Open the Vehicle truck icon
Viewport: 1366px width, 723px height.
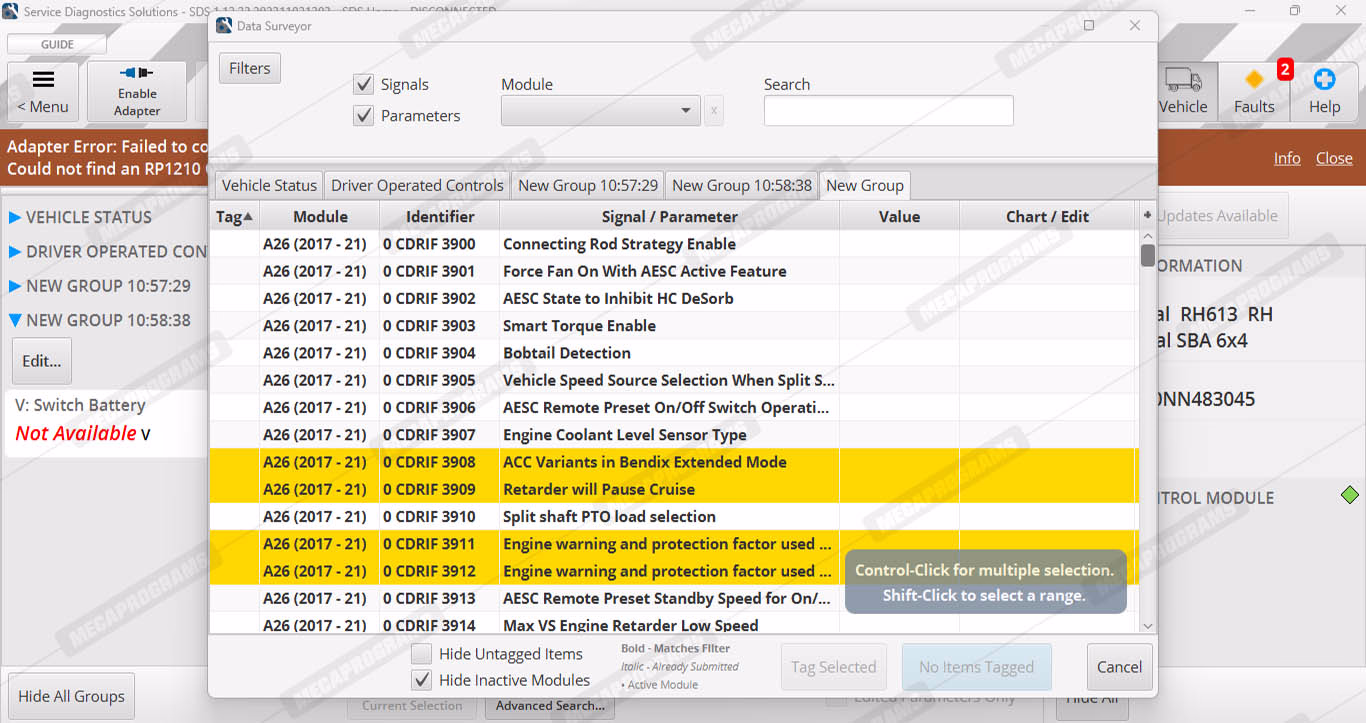pyautogui.click(x=1183, y=80)
